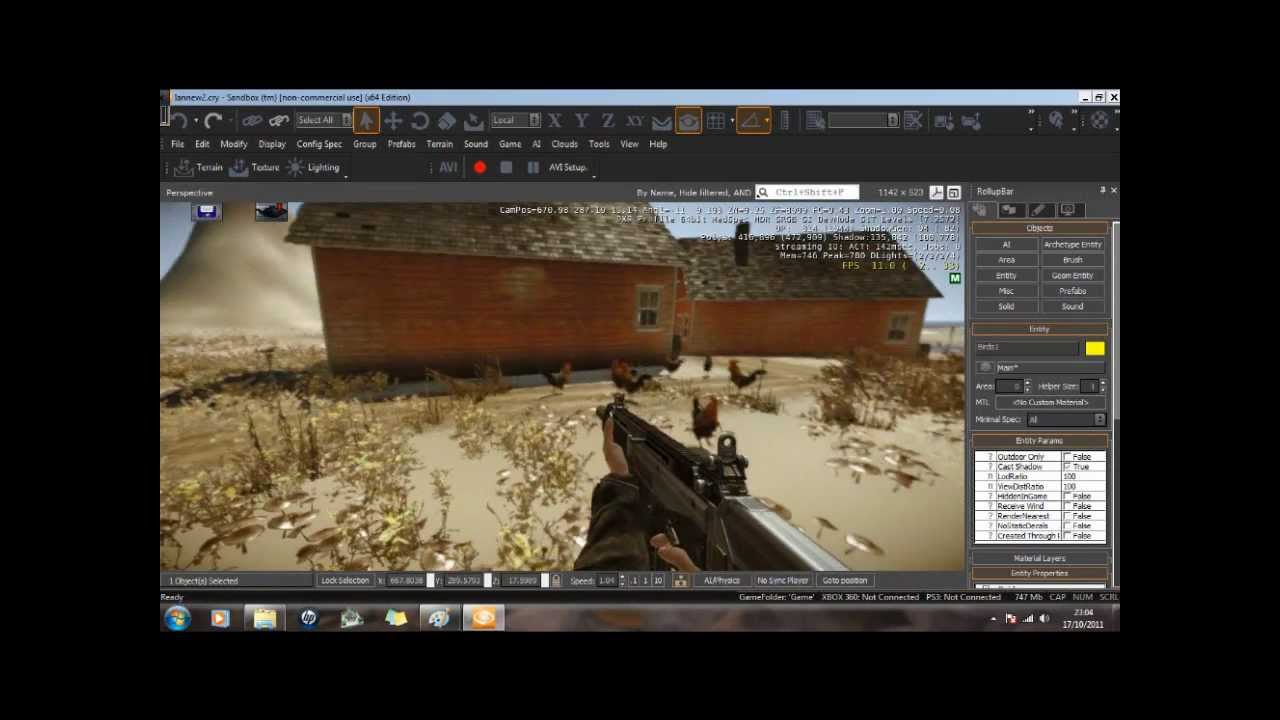Viewport: 1280px width, 720px height.
Task: Toggle Receive Wind checkbox
Action: [1068, 506]
